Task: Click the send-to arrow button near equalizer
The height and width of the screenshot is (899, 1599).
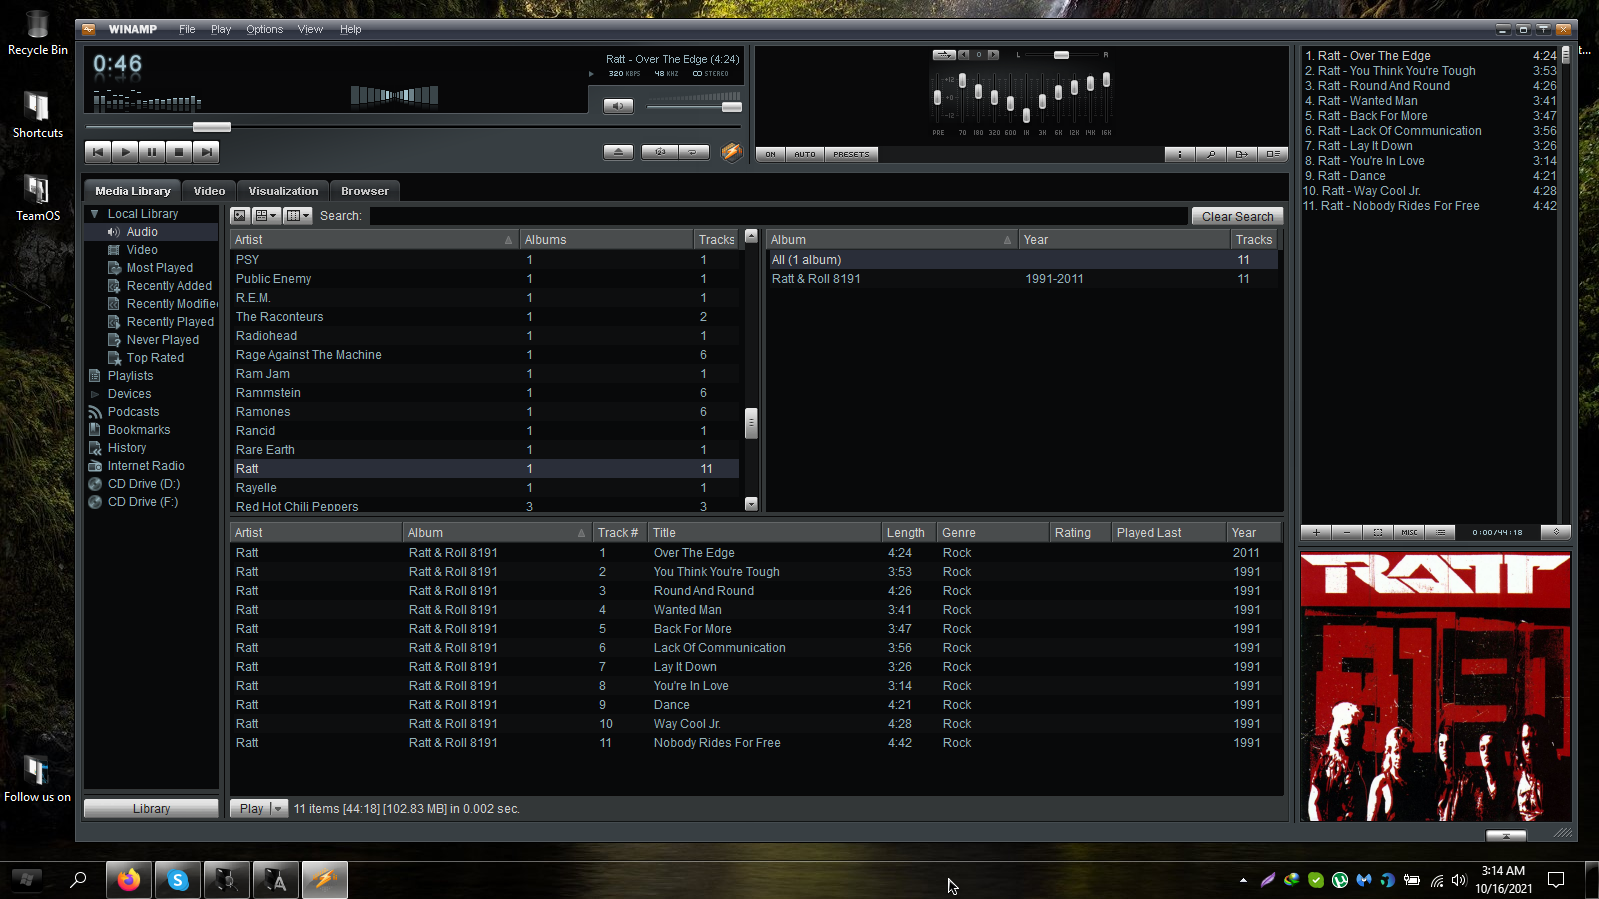Action: (1242, 154)
